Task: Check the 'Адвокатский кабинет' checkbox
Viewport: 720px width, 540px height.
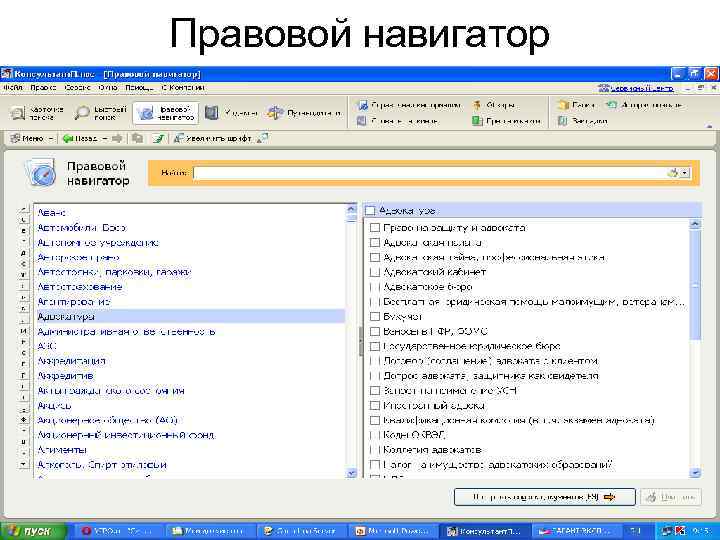Action: 375,272
